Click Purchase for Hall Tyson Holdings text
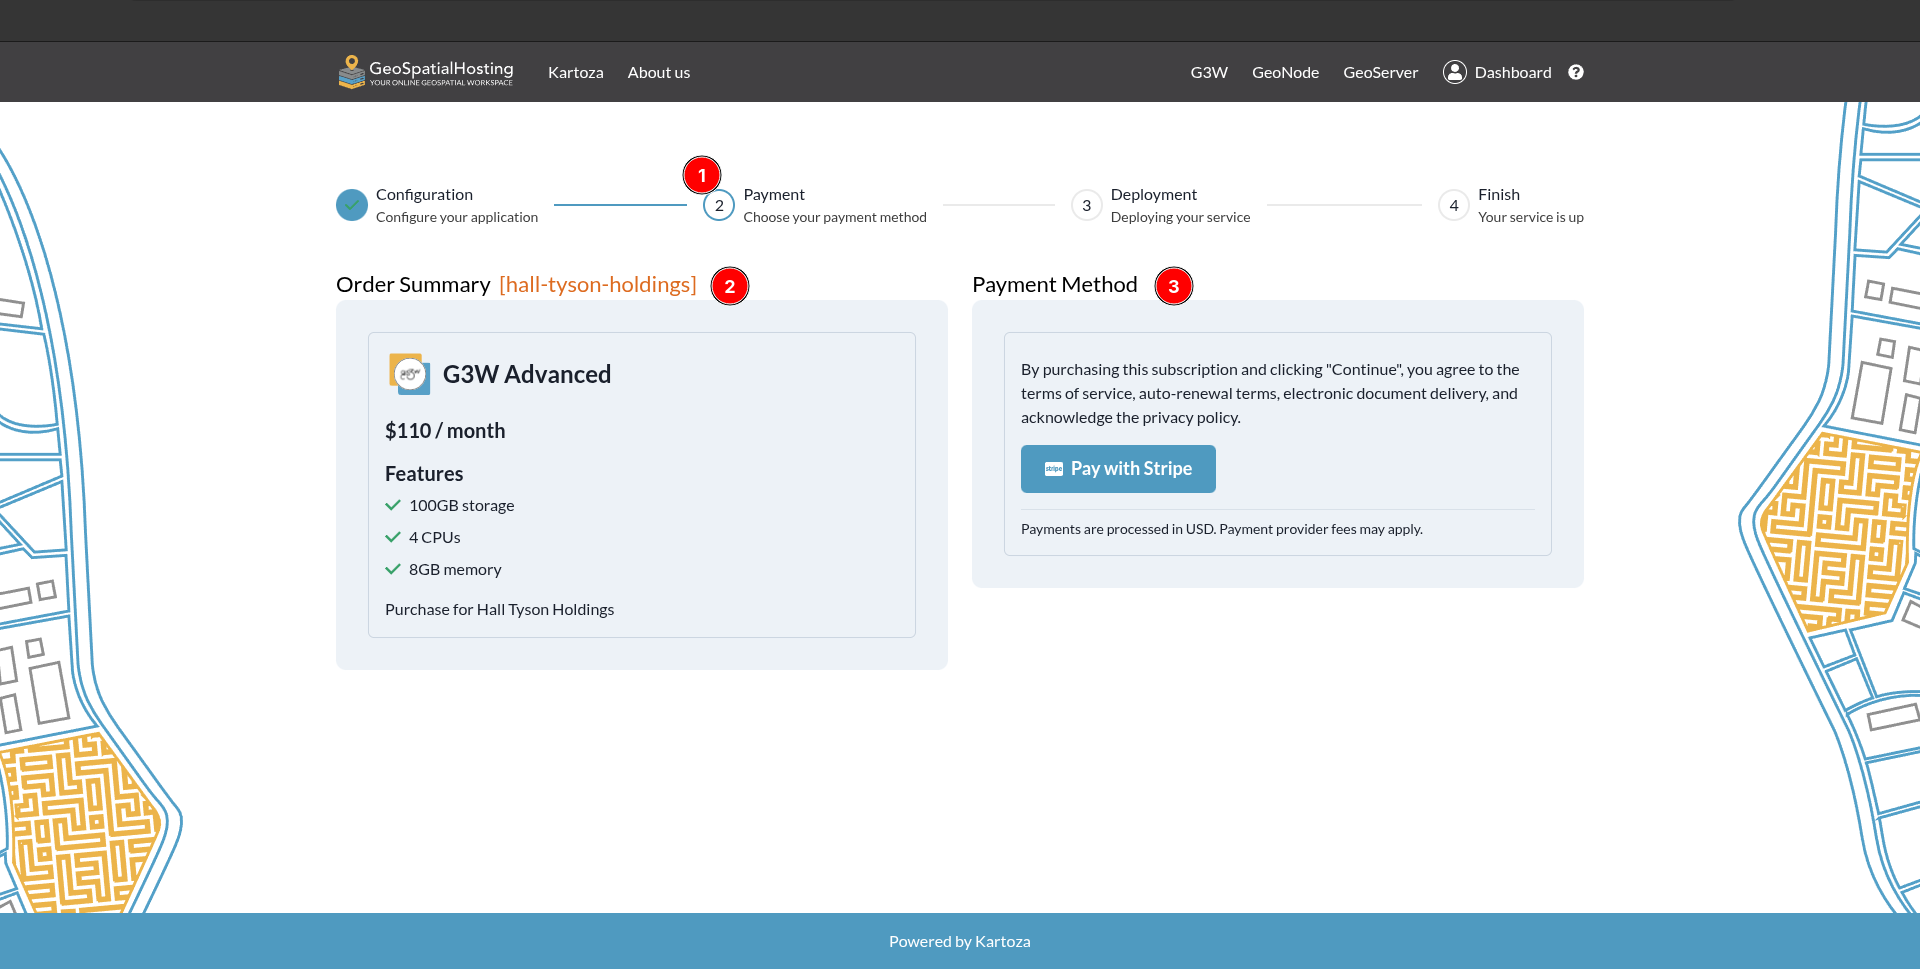This screenshot has width=1920, height=969. (499, 609)
